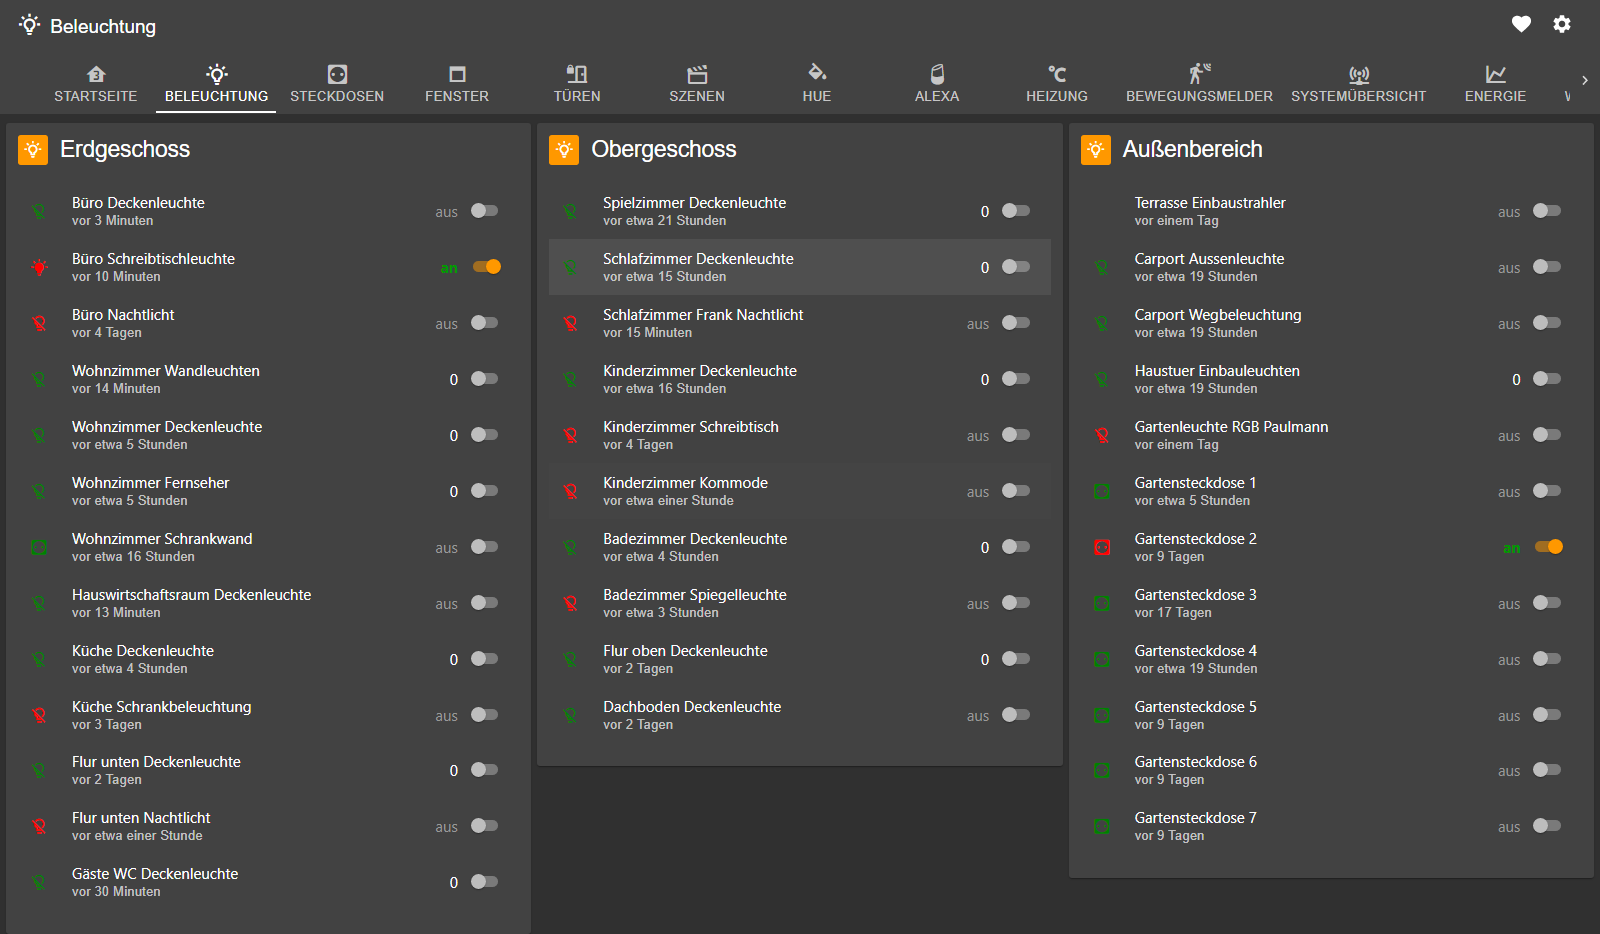Click the bulb icon of Schlafzimmer Frank Nachtlicht
This screenshot has height=934, width=1600.
click(x=570, y=323)
